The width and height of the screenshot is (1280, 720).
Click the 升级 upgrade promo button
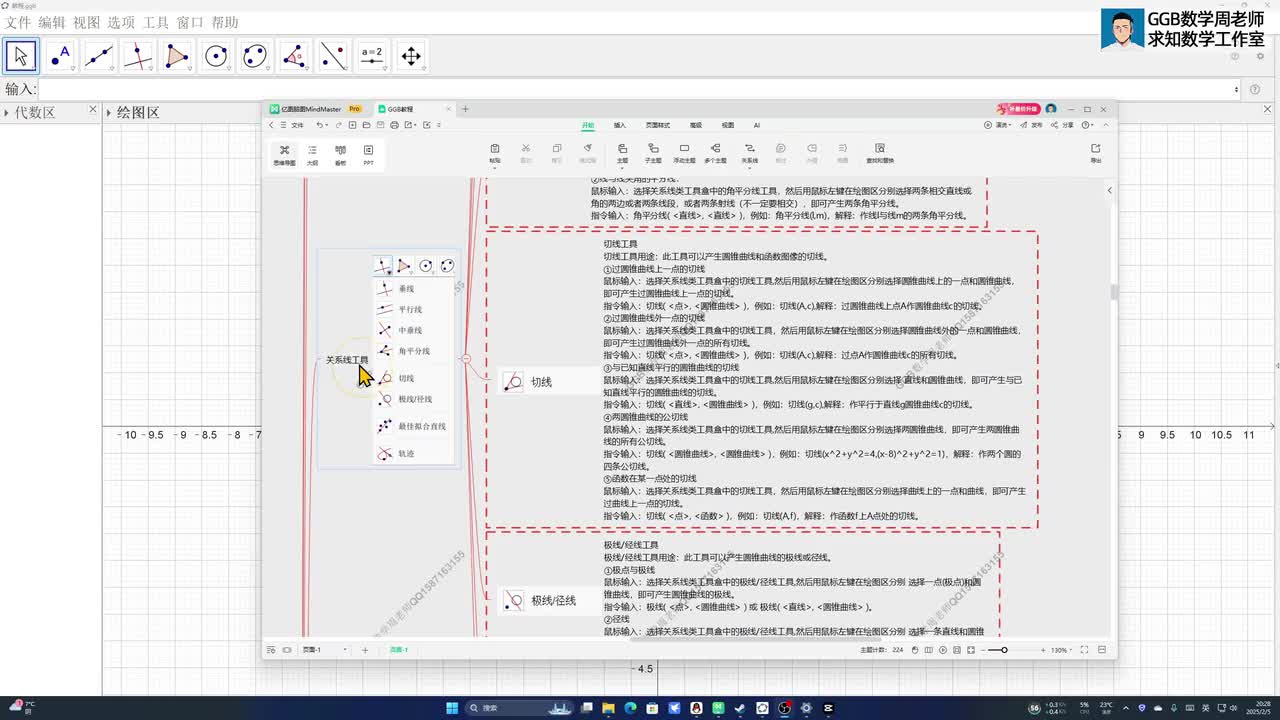tap(1018, 109)
